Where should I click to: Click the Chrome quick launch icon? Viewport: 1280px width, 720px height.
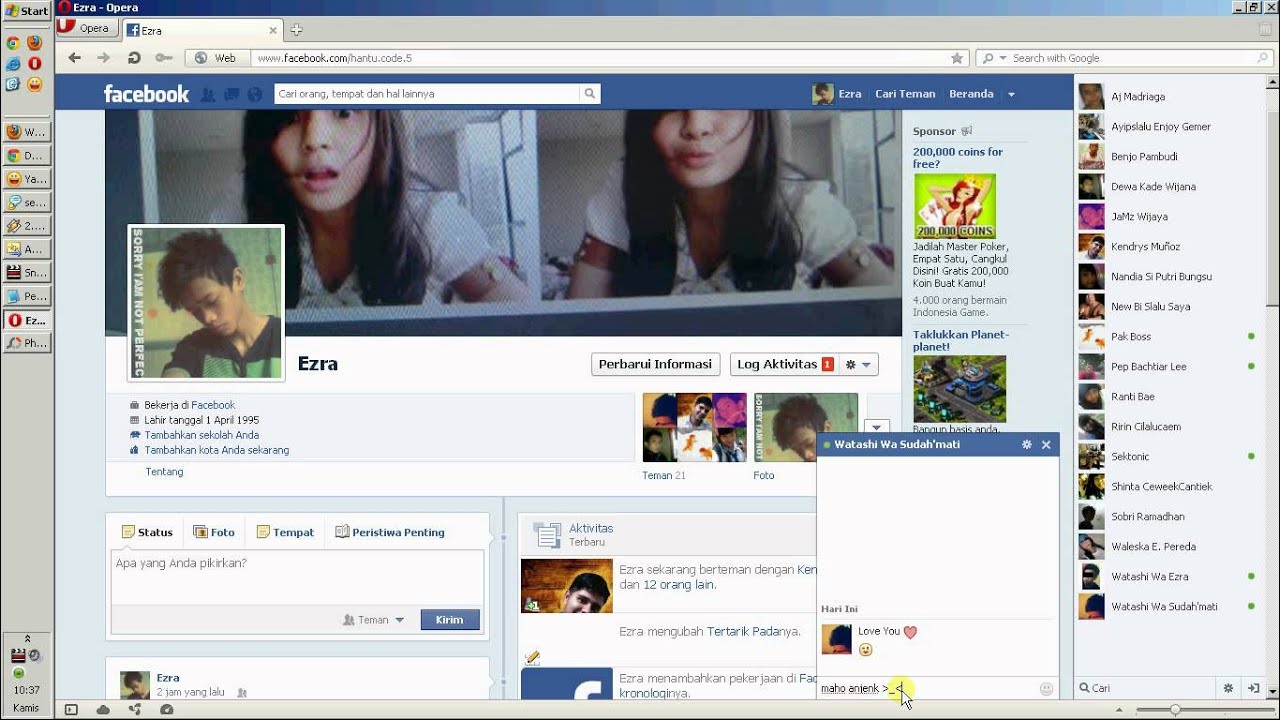13,43
